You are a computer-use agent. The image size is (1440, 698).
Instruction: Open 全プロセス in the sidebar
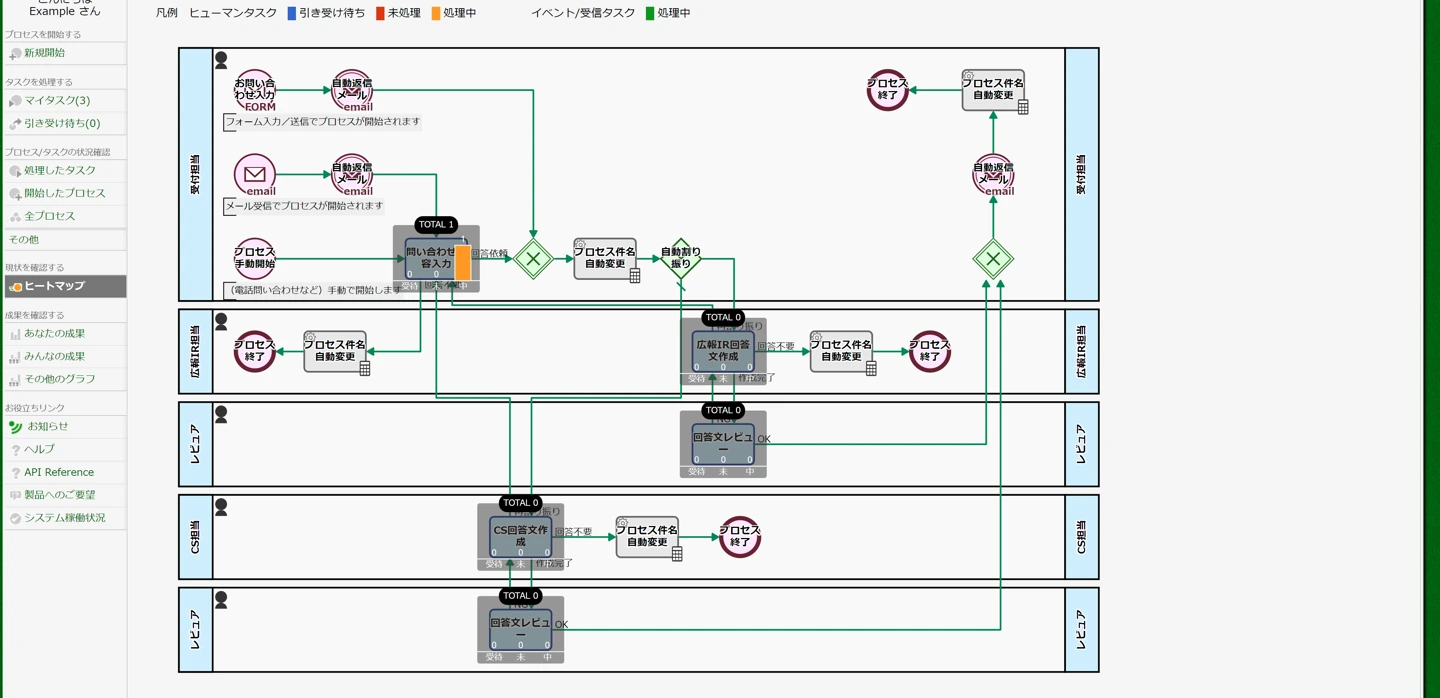point(49,216)
